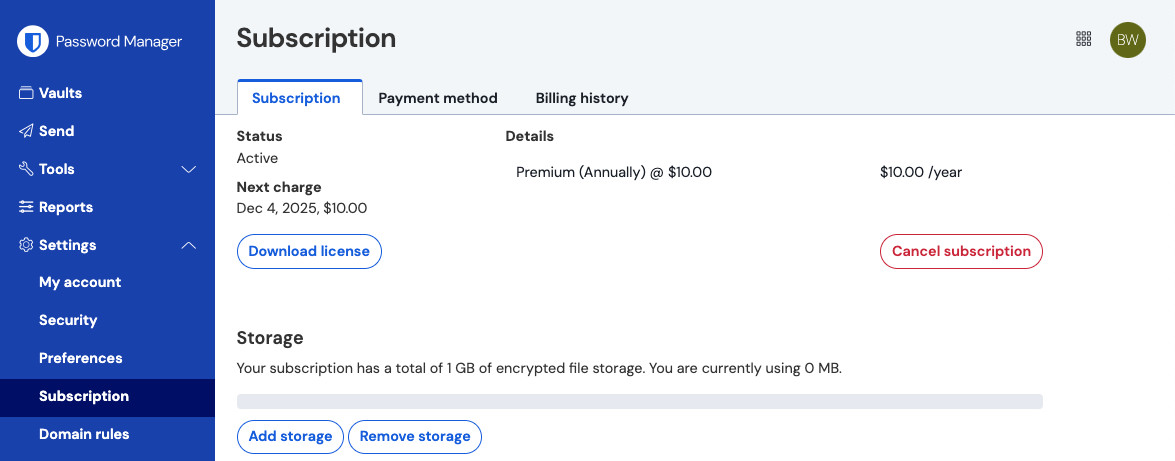The image size is (1175, 461).
Task: Click the Bitwarden shield logo
Action: point(33,41)
